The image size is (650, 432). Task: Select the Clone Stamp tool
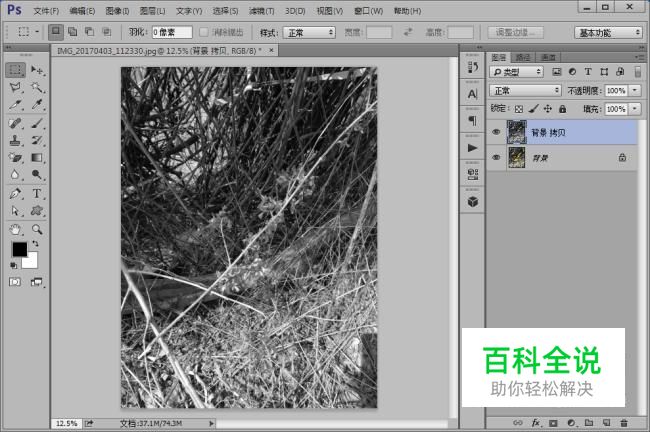pyautogui.click(x=15, y=141)
